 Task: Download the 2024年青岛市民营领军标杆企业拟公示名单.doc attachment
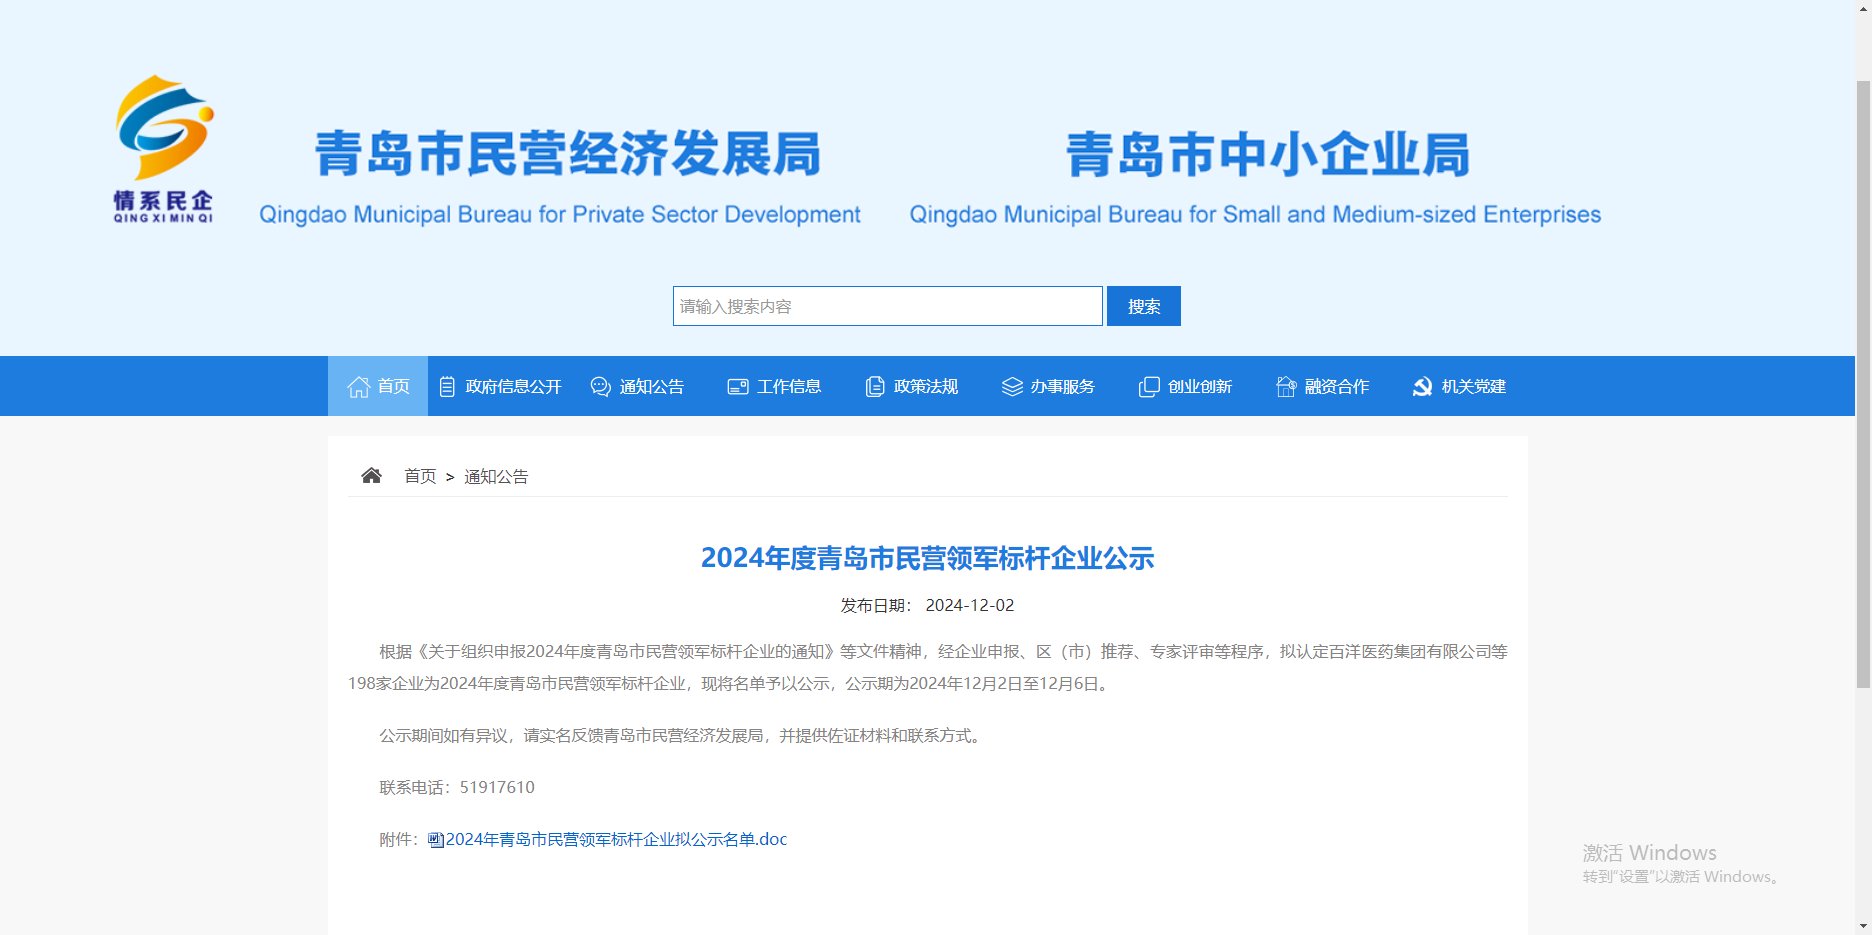[x=616, y=840]
